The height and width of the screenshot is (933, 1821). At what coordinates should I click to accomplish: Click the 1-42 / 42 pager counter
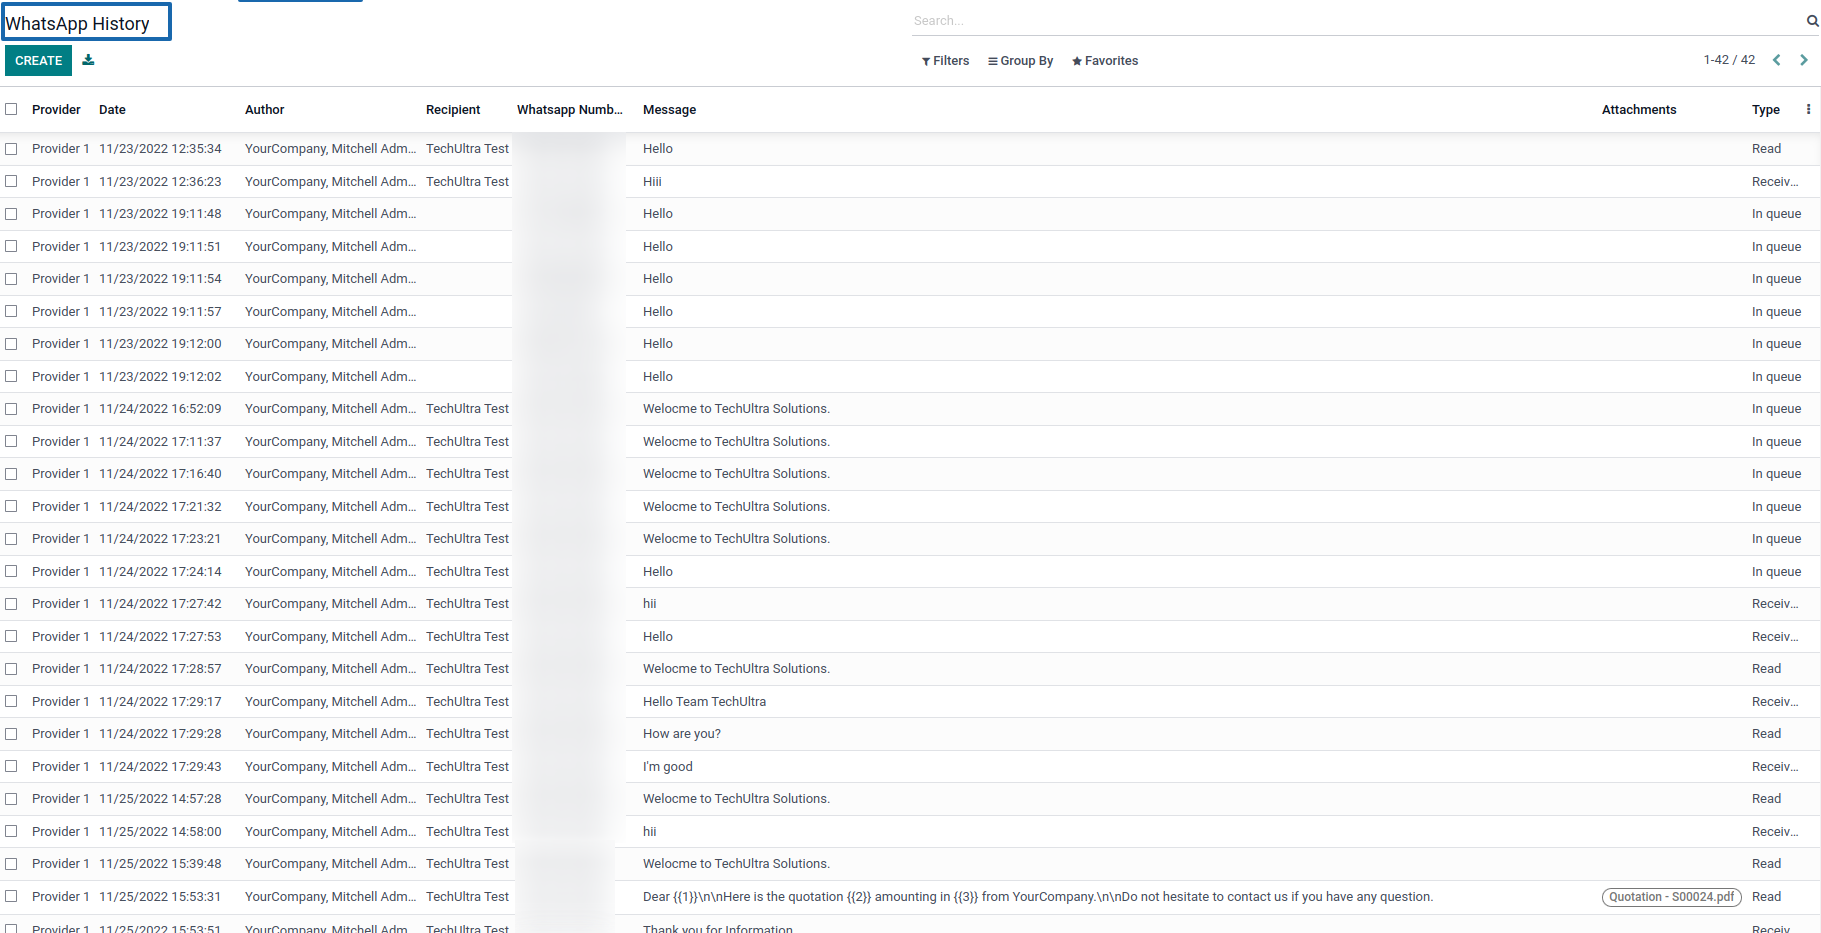pyautogui.click(x=1729, y=60)
